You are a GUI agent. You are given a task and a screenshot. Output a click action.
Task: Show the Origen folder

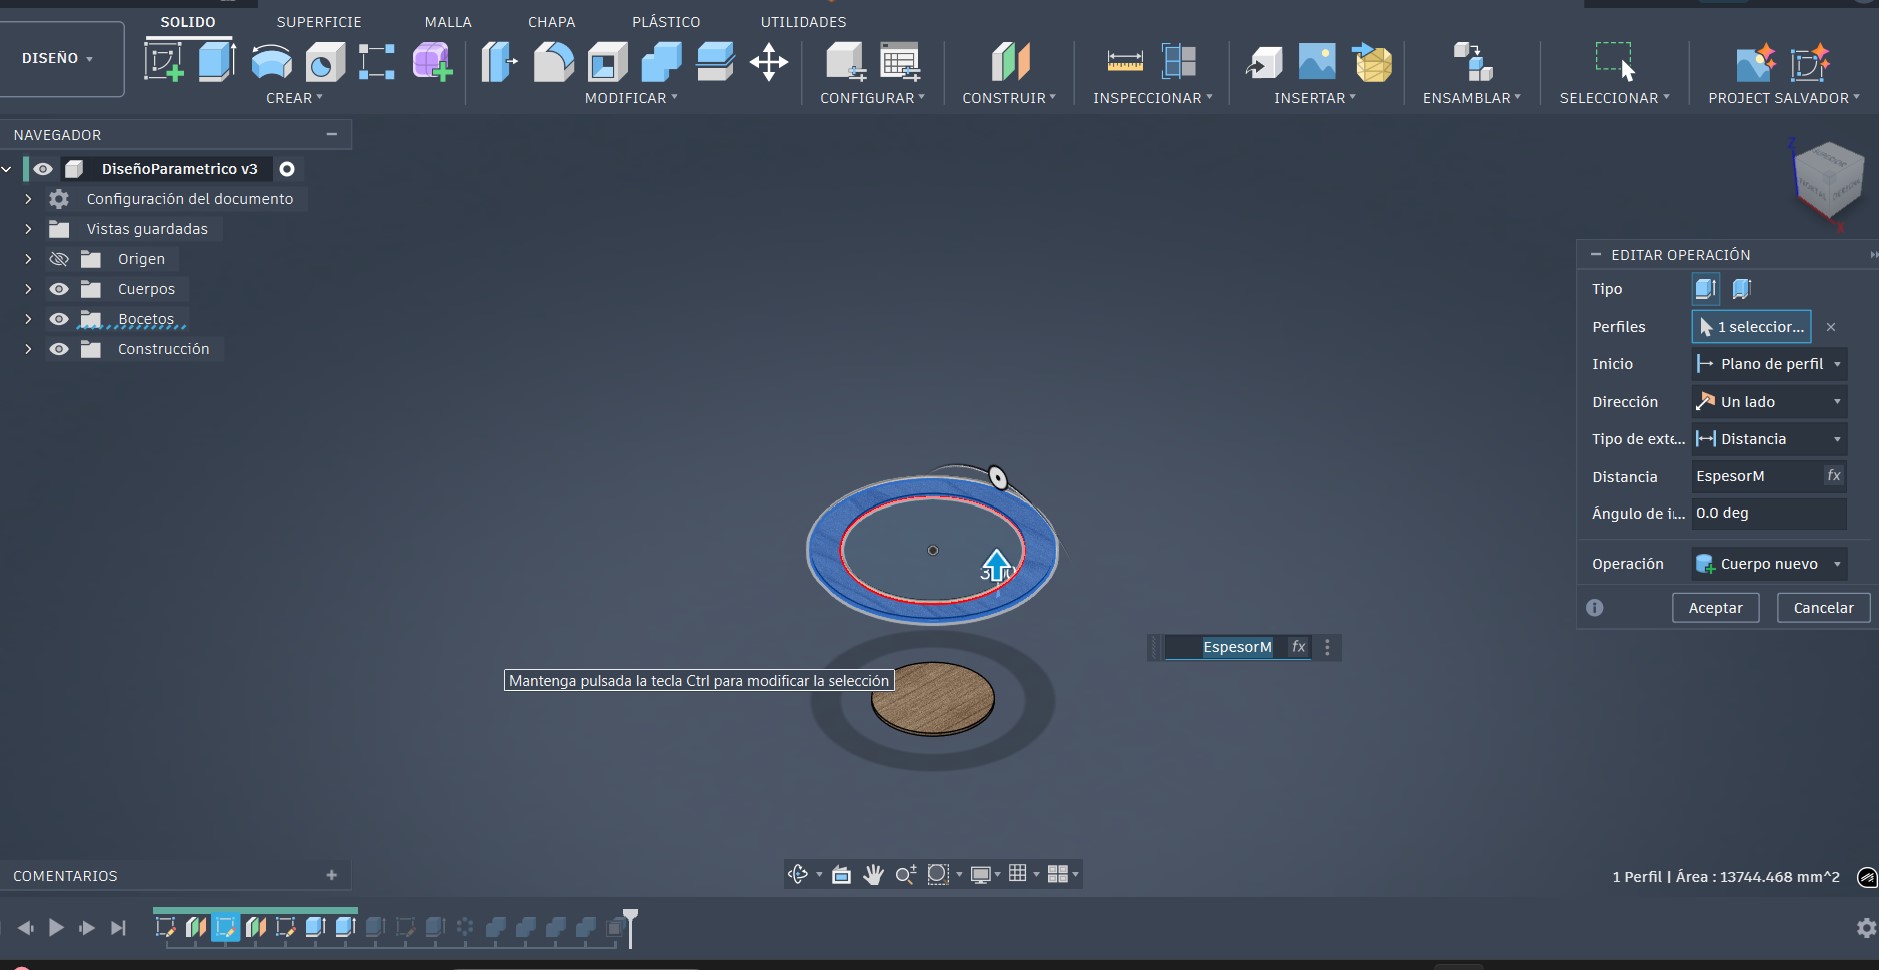(x=59, y=259)
